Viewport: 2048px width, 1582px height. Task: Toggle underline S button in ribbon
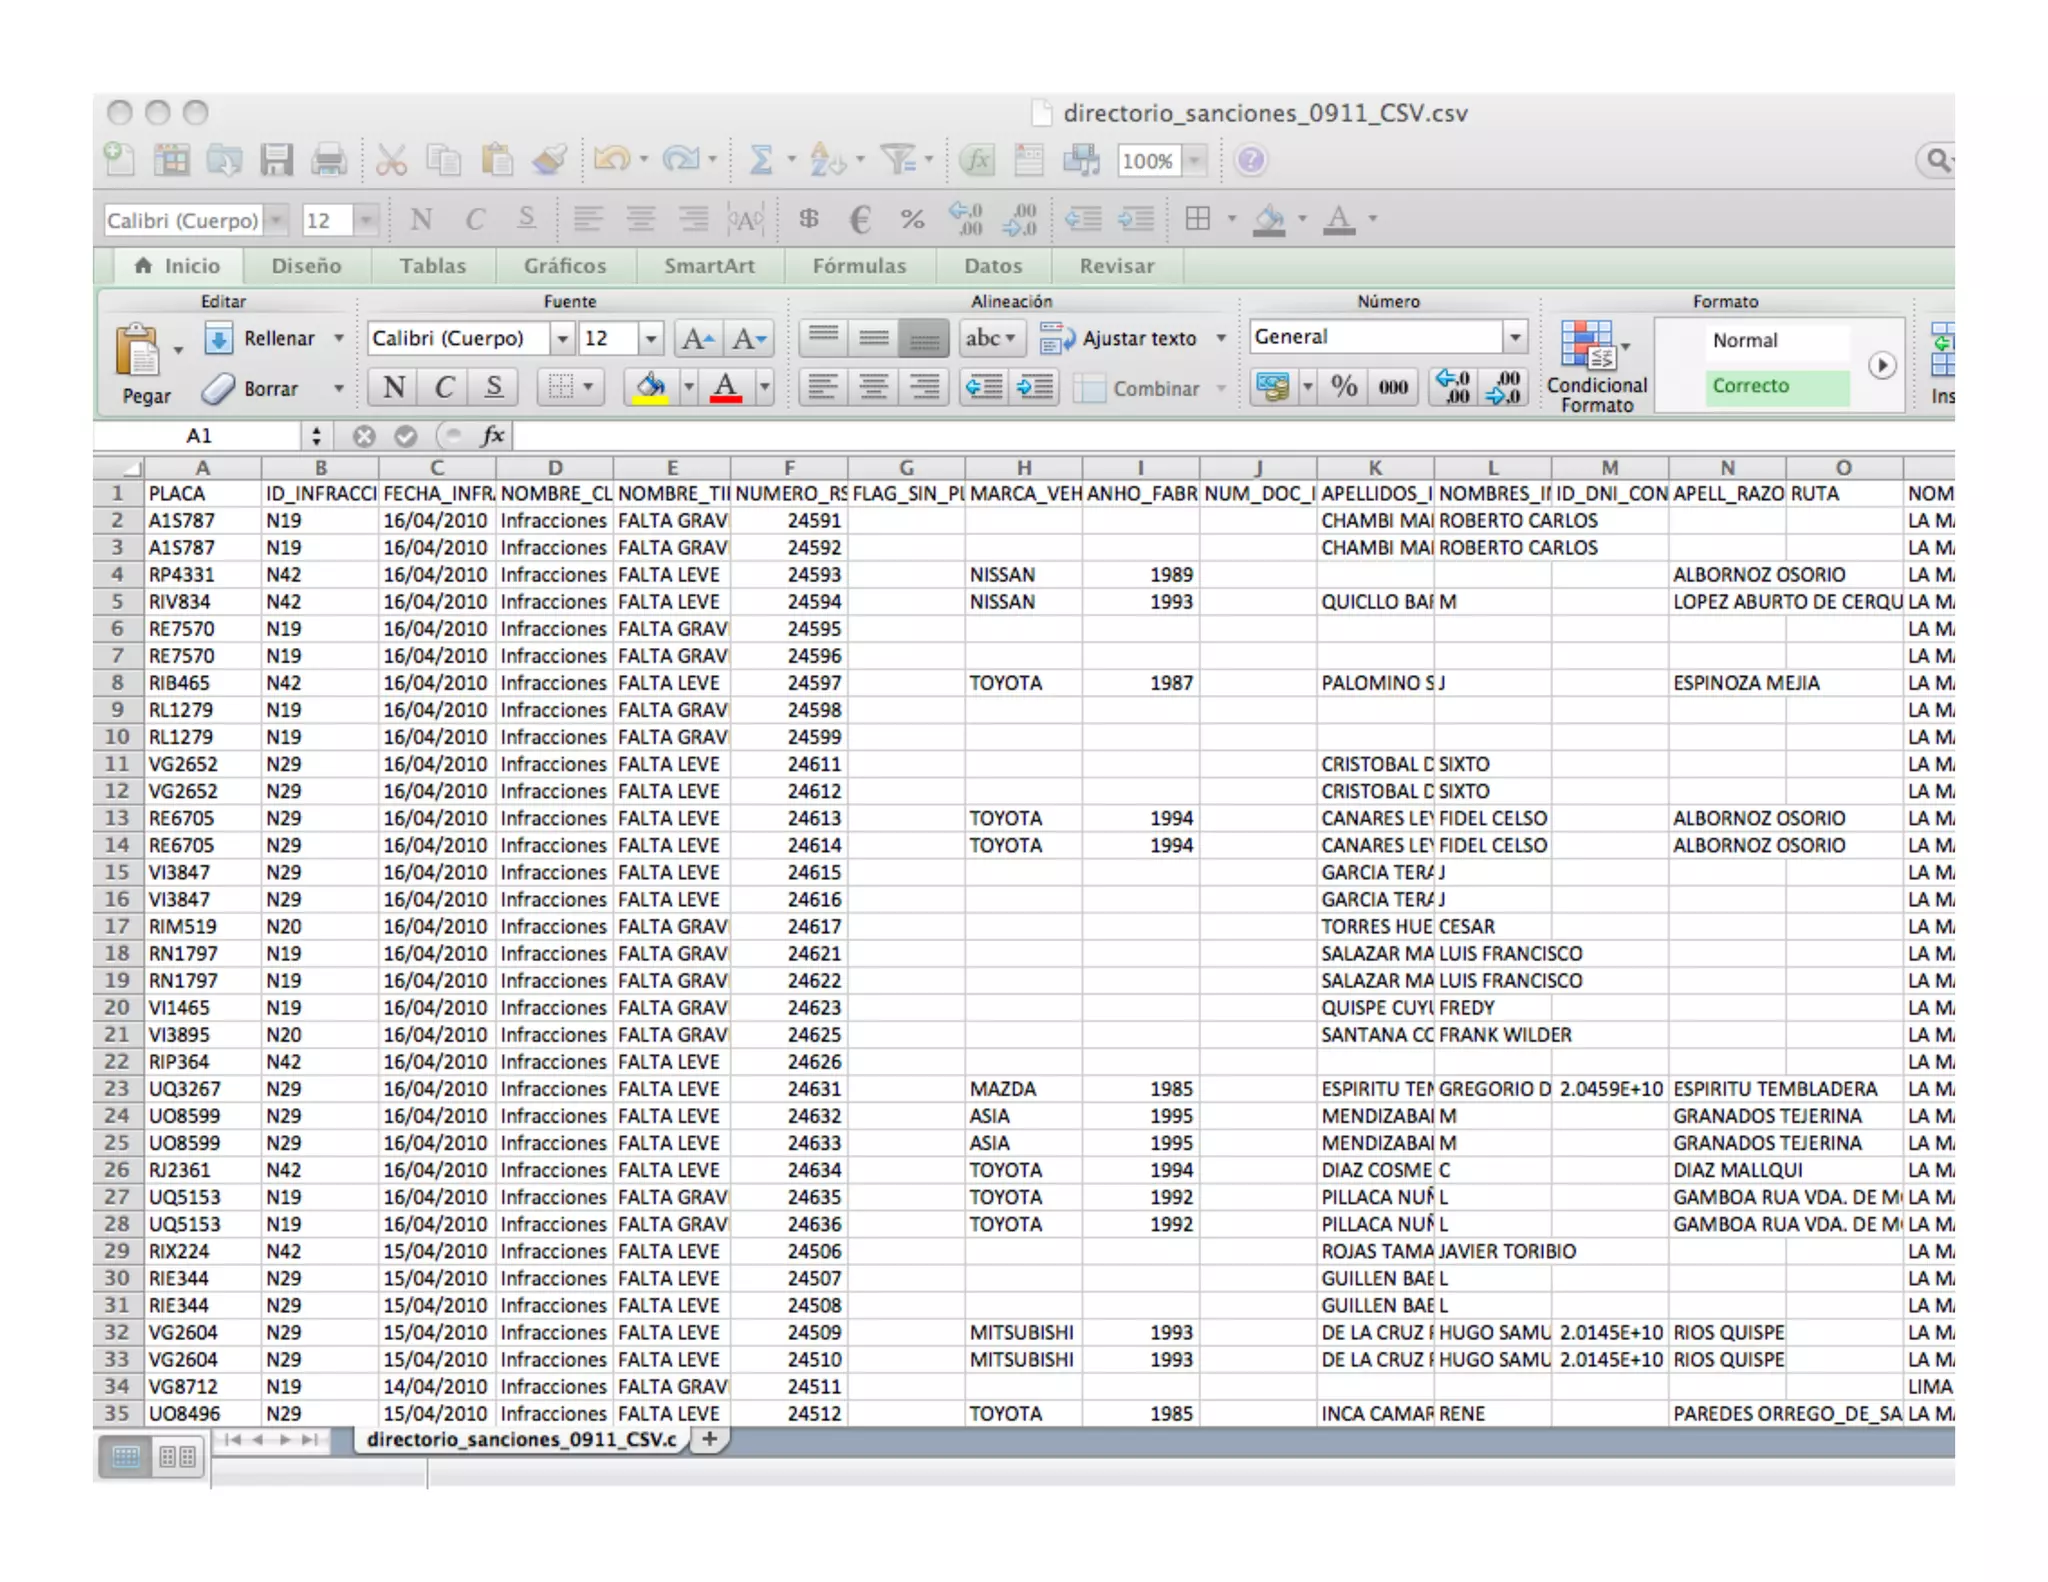493,387
